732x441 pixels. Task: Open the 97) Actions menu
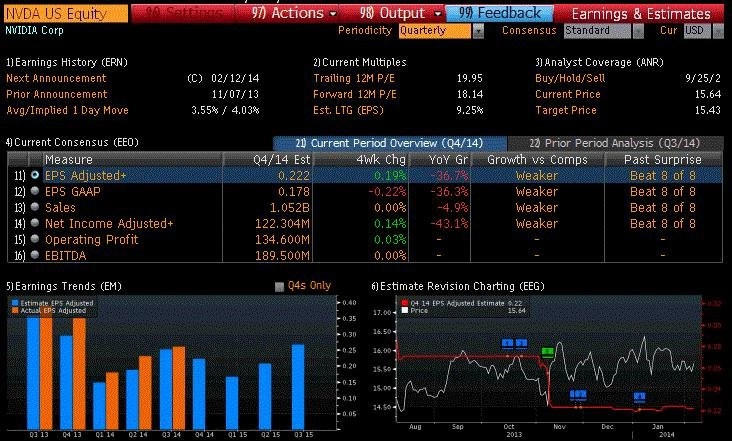point(294,13)
